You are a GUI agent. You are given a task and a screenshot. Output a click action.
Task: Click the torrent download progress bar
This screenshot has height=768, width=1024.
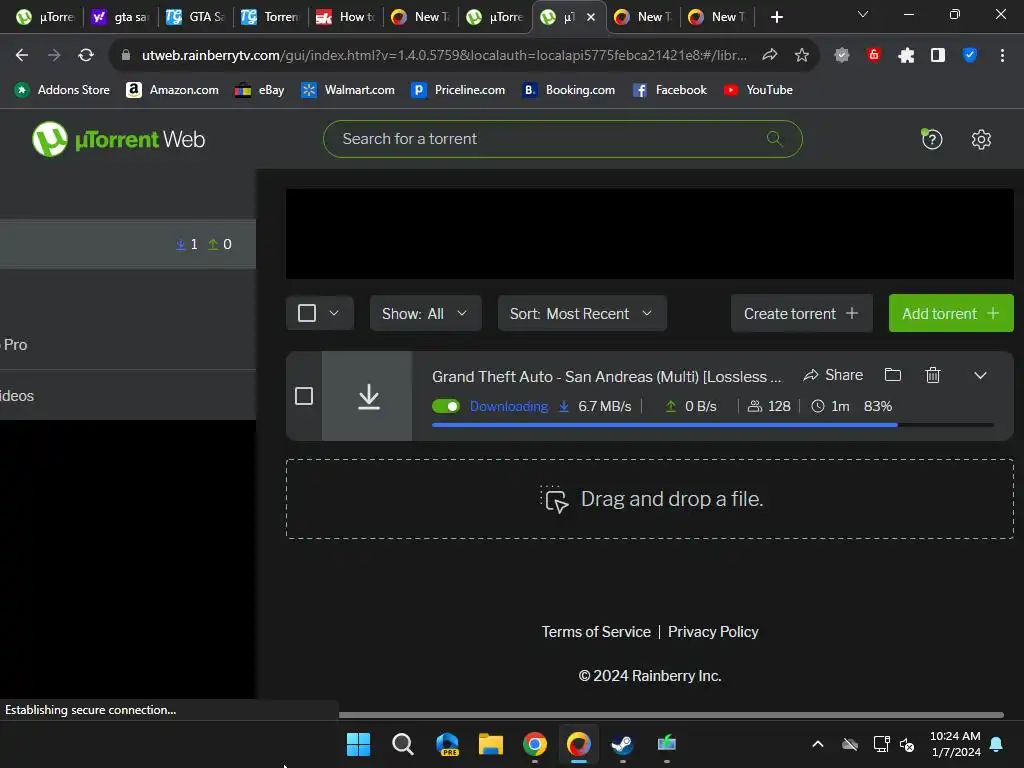[x=712, y=425]
